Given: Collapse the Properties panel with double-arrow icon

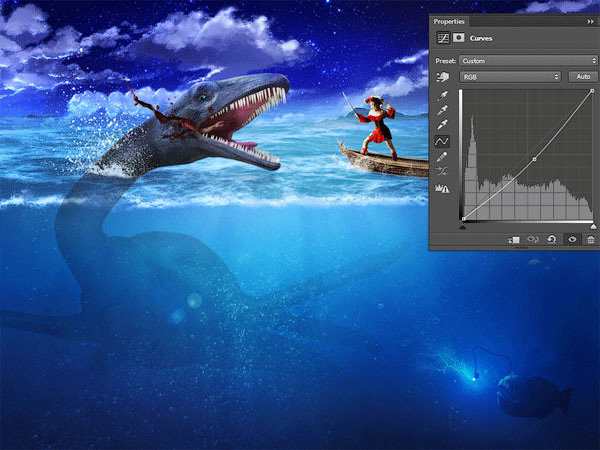Looking at the screenshot, I should tap(590, 22).
